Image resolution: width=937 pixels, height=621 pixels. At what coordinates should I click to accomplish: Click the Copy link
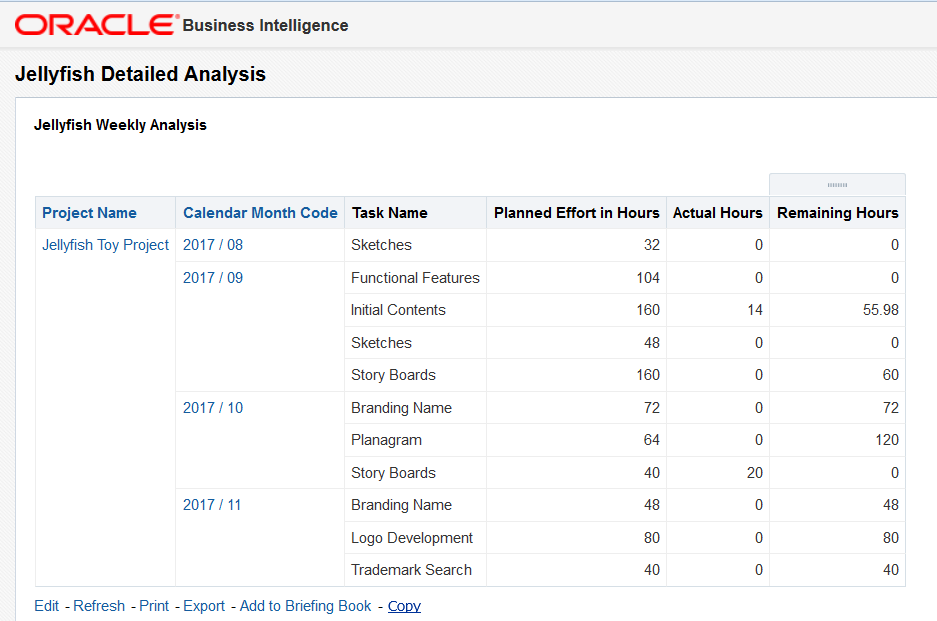tap(404, 606)
